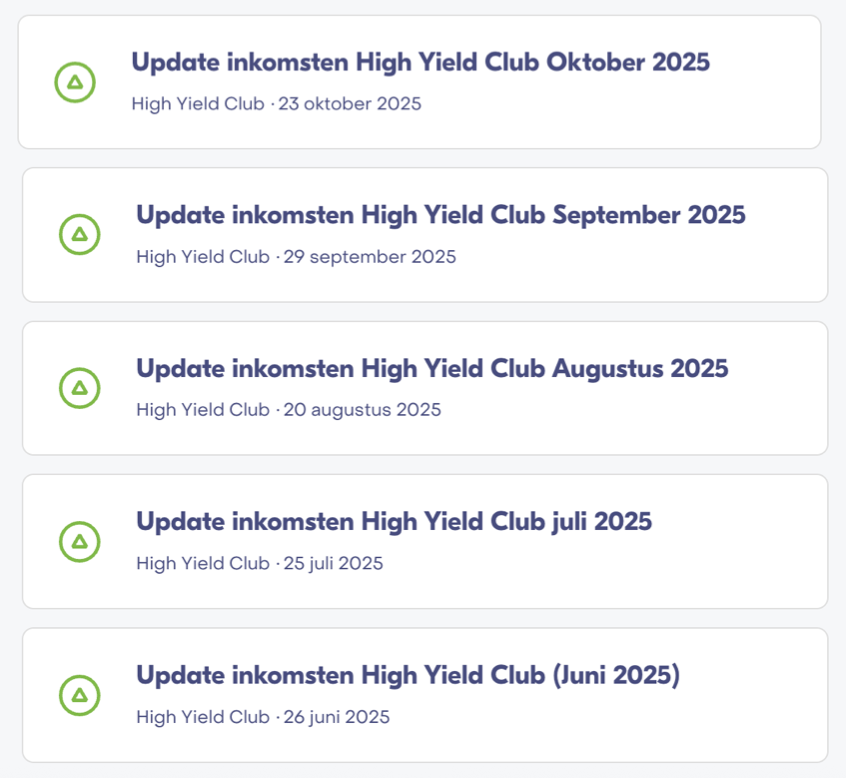Open "Update inkomsten High Yield Club (Juni 2025)" title
Image resolution: width=846 pixels, height=778 pixels.
[408, 675]
